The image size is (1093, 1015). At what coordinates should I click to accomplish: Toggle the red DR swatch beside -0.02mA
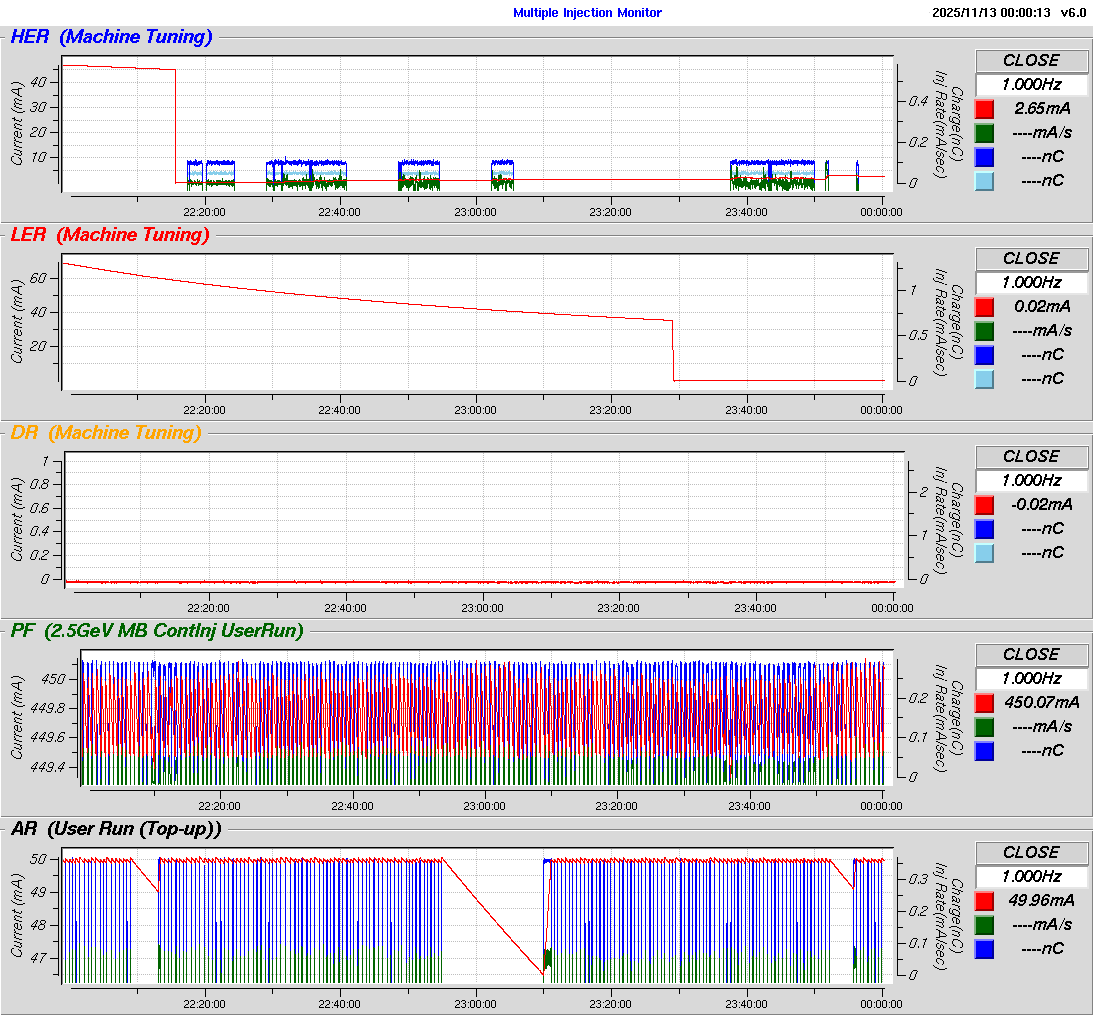click(985, 505)
